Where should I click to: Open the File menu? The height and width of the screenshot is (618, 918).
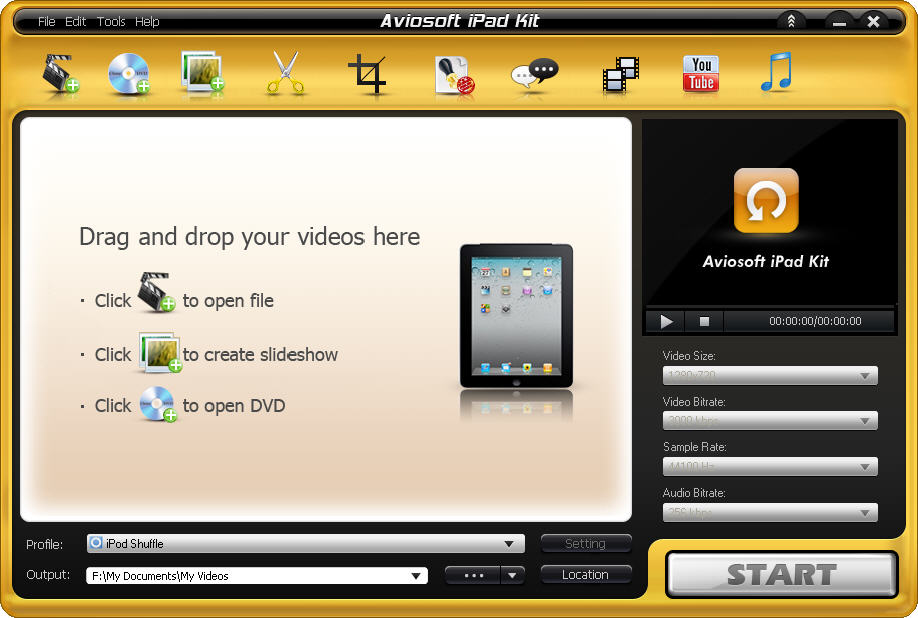pos(46,22)
